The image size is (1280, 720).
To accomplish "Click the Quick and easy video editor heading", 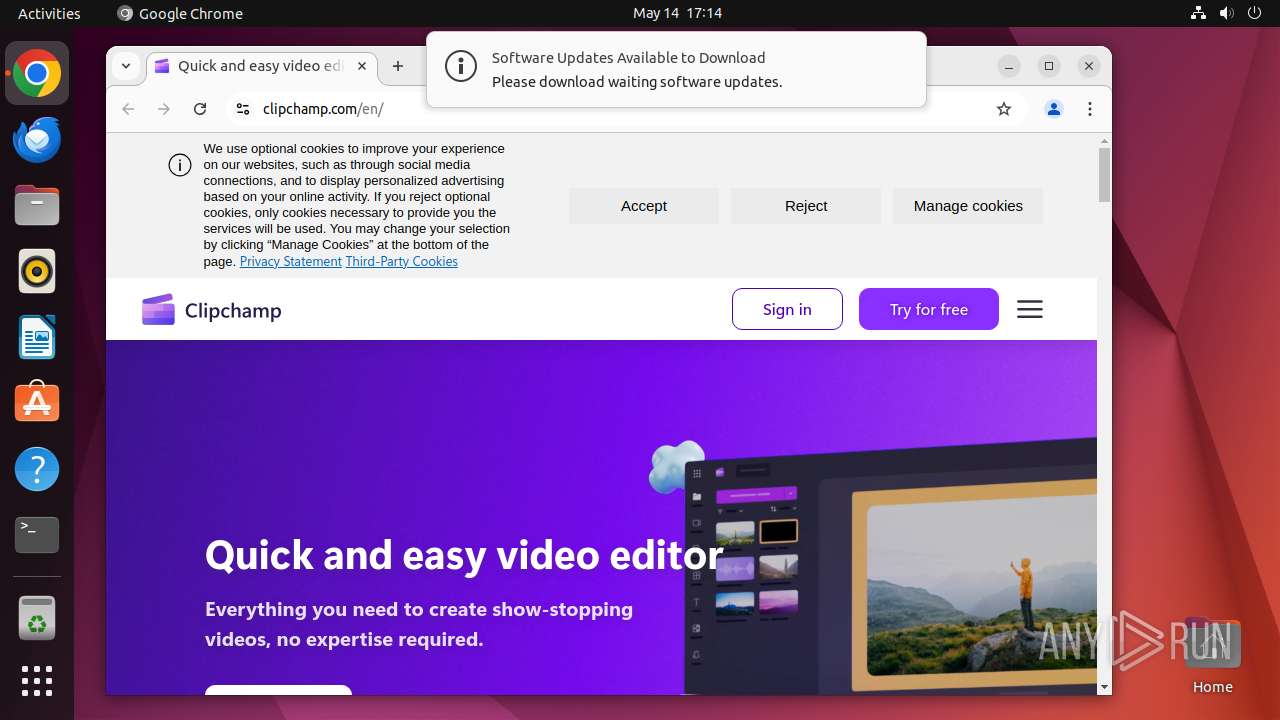I will (464, 555).
